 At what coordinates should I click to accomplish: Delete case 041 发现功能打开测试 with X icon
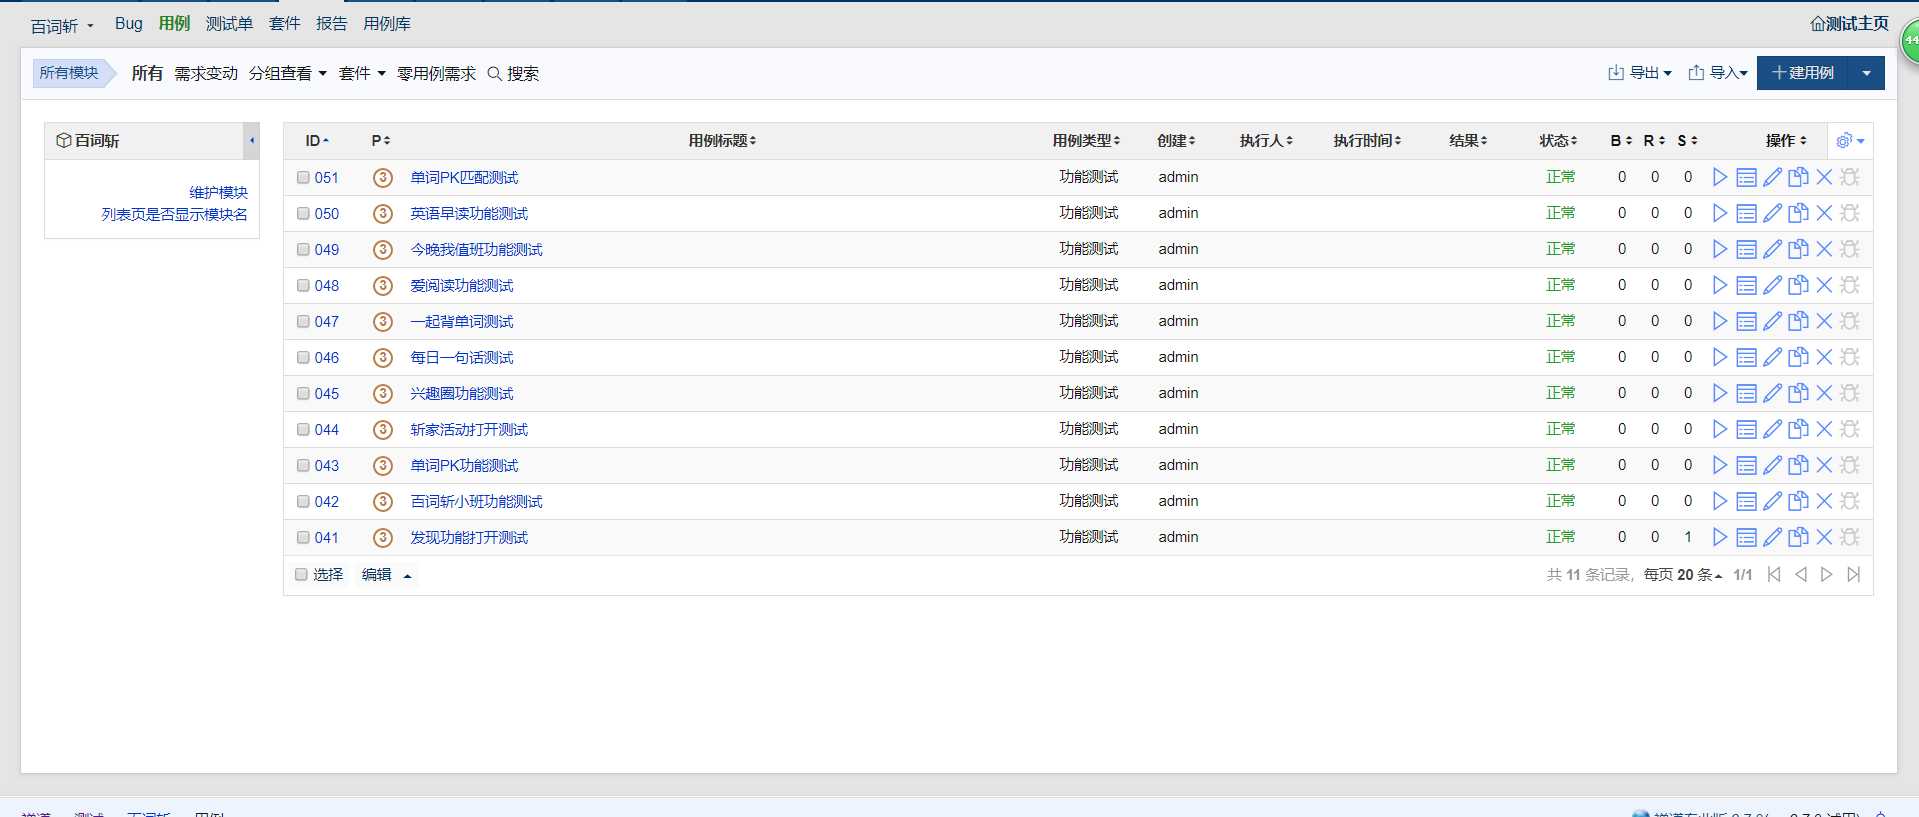tap(1824, 537)
